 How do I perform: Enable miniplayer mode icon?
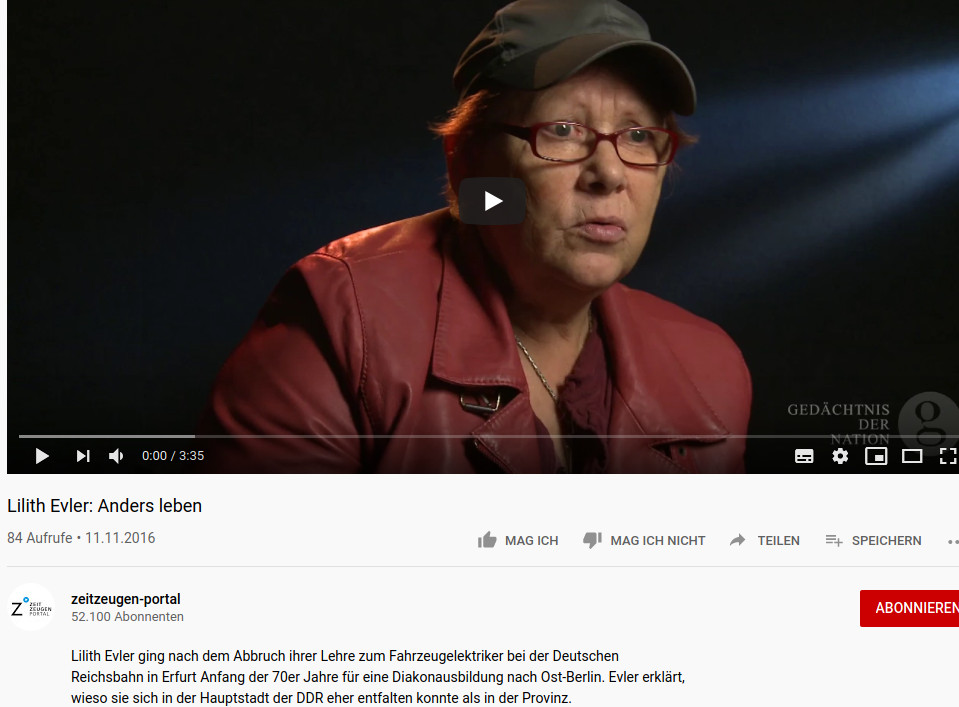point(876,456)
